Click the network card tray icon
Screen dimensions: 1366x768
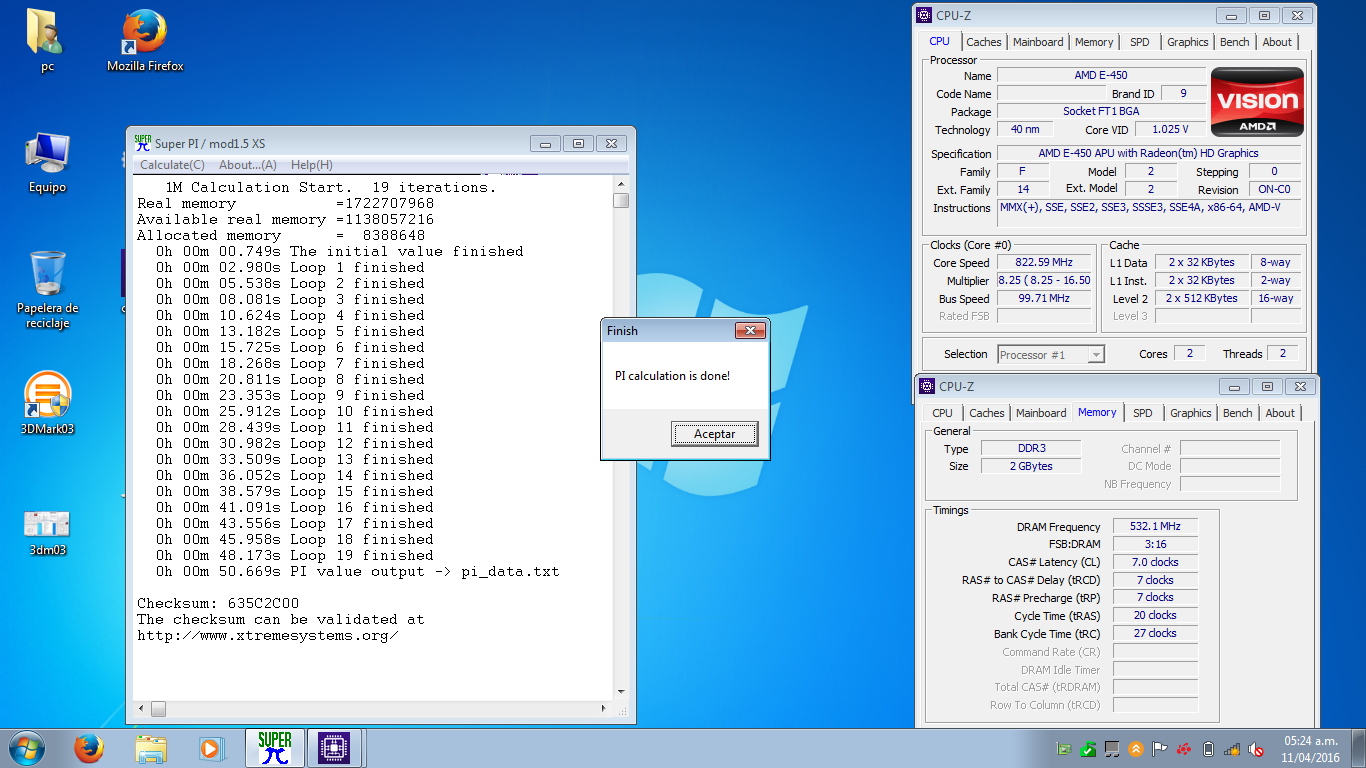click(x=1064, y=749)
